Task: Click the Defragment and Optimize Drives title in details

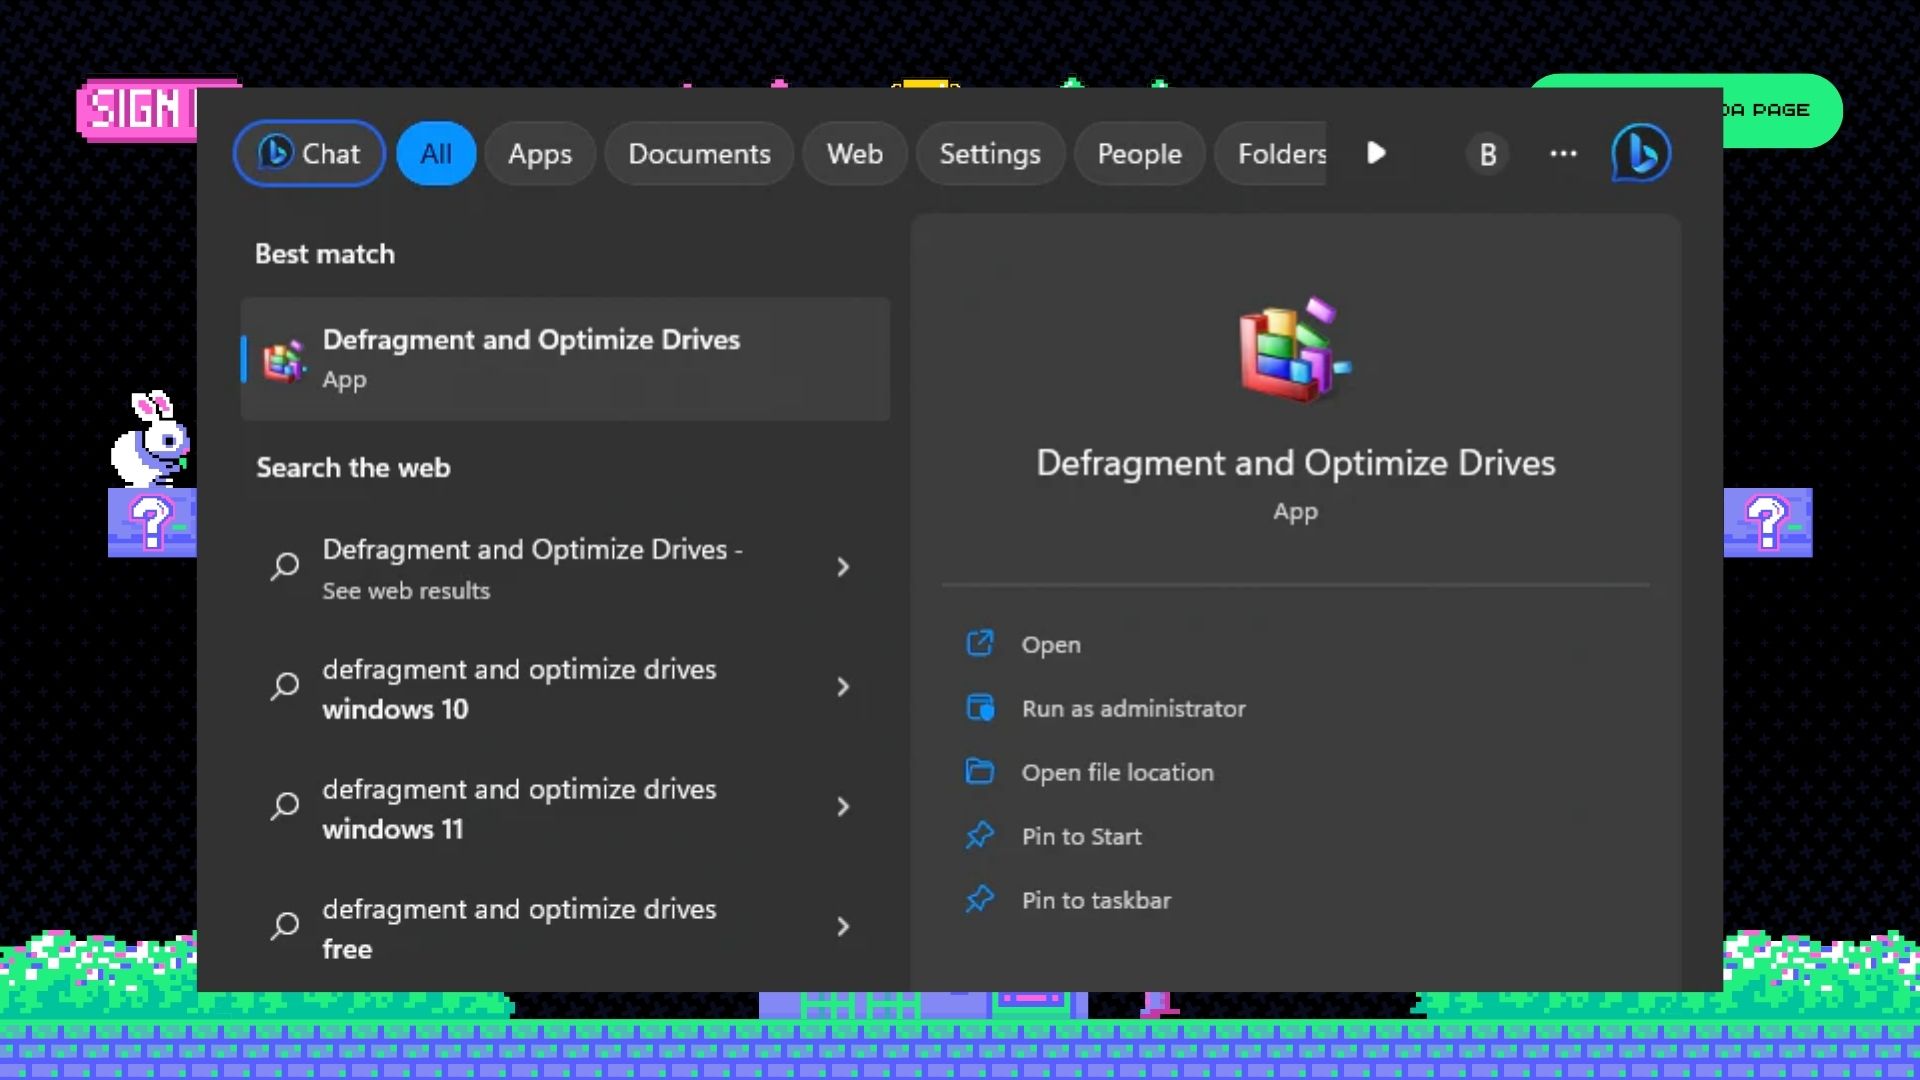Action: 1295,463
